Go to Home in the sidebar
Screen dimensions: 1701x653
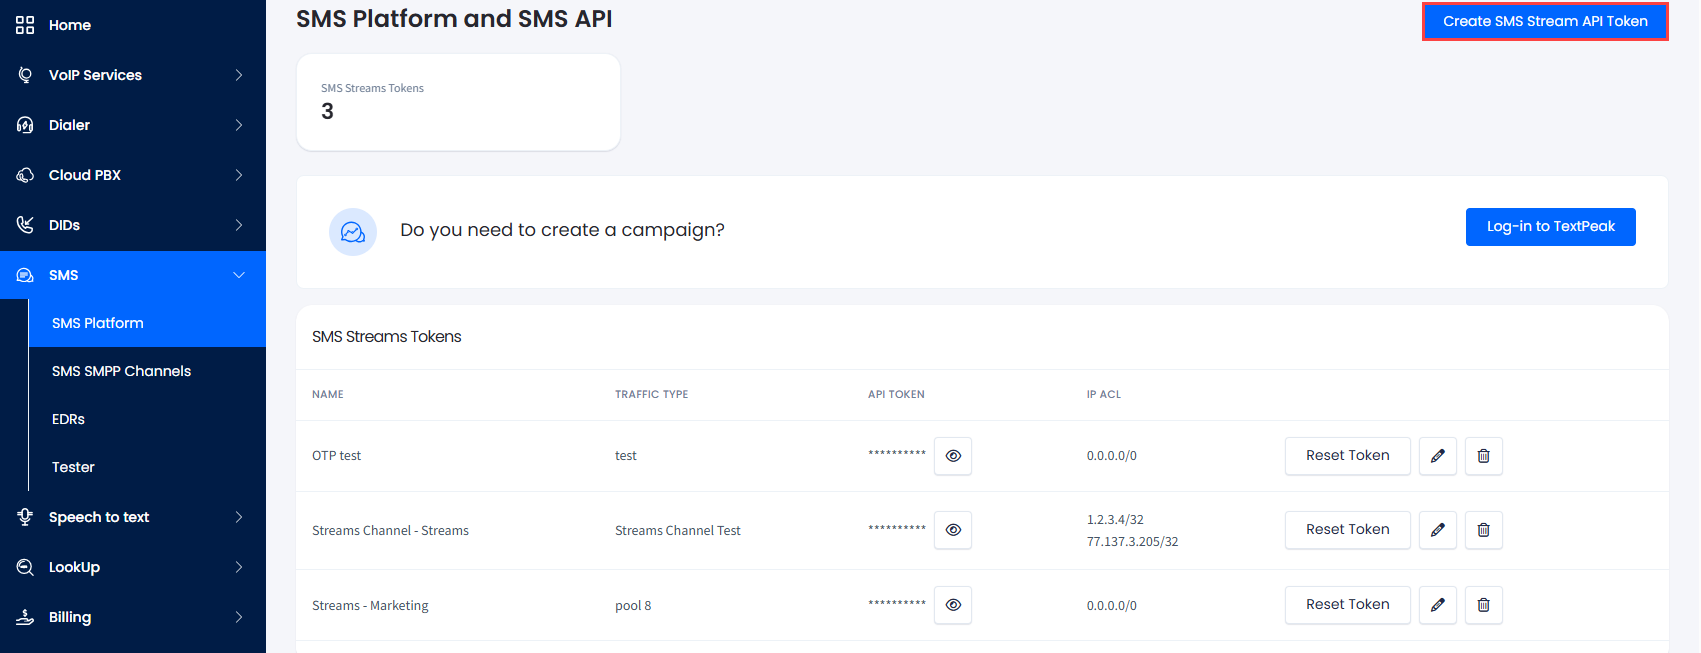tap(70, 25)
